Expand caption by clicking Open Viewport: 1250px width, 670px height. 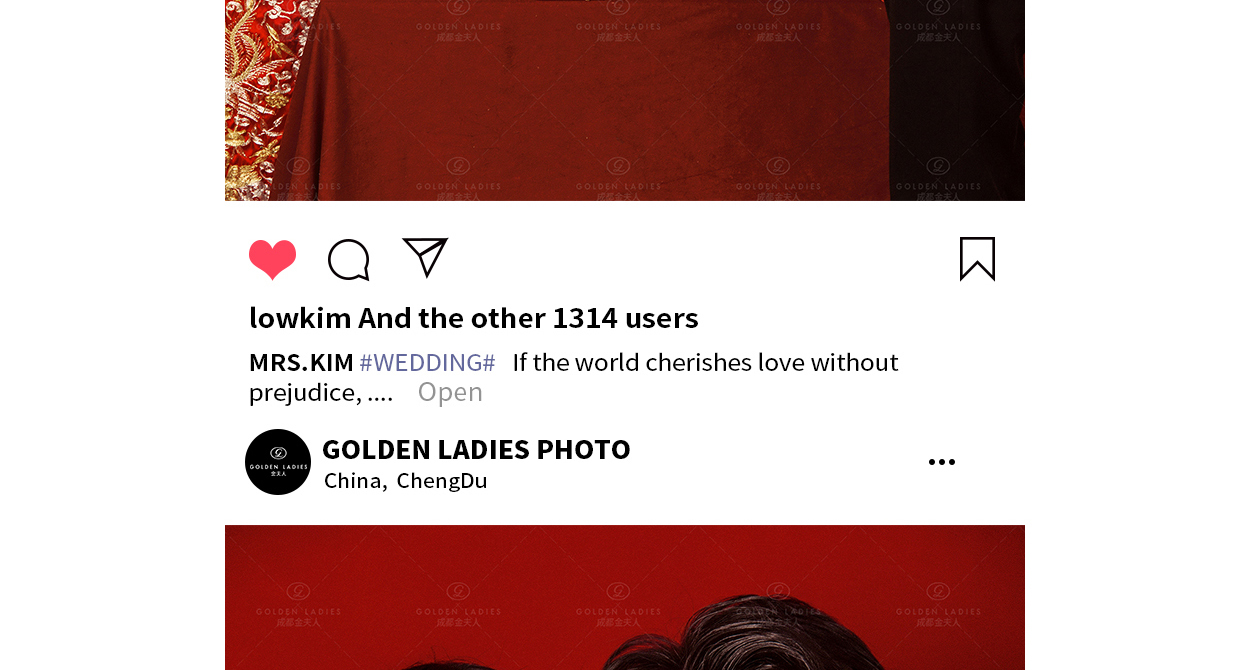(x=450, y=392)
